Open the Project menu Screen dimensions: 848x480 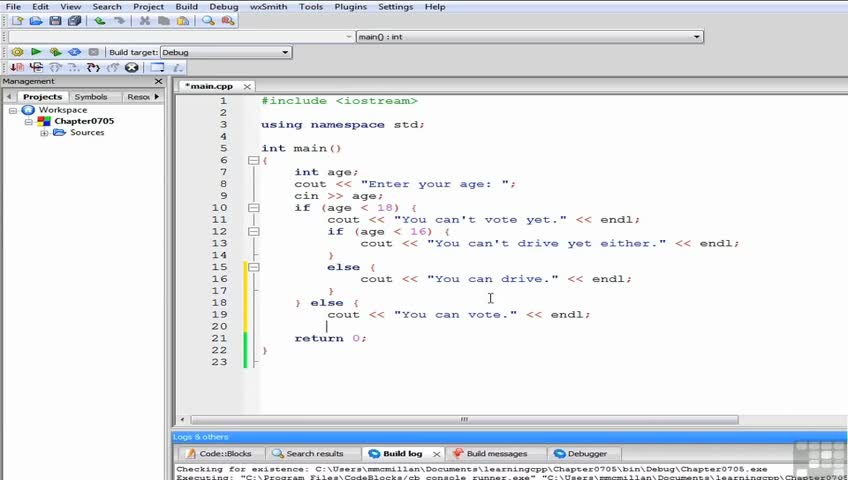(148, 6)
